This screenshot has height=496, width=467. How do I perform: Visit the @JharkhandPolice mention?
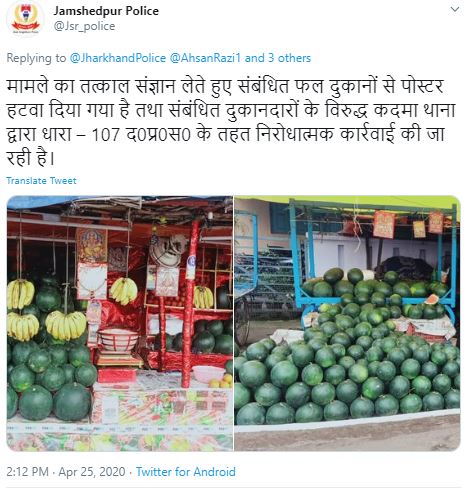pyautogui.click(x=118, y=58)
